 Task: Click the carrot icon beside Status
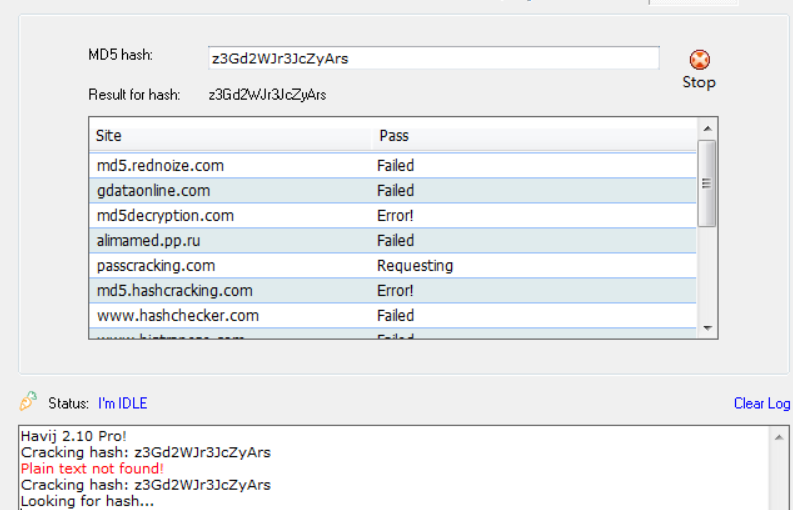[x=28, y=401]
